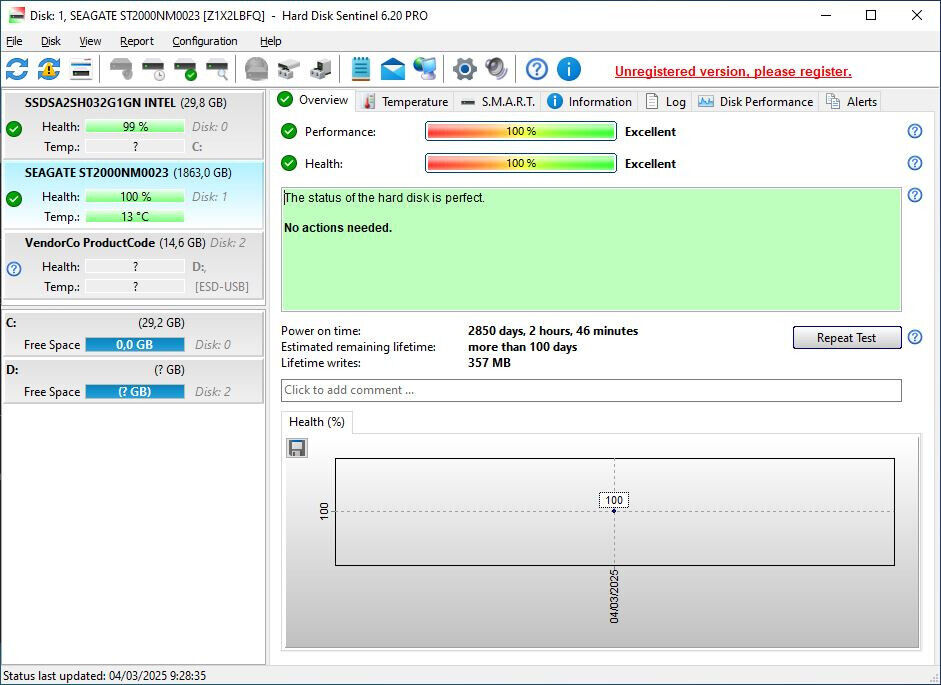Click the speaker sound toolbar icon
The width and height of the screenshot is (941, 685).
pyautogui.click(x=496, y=69)
